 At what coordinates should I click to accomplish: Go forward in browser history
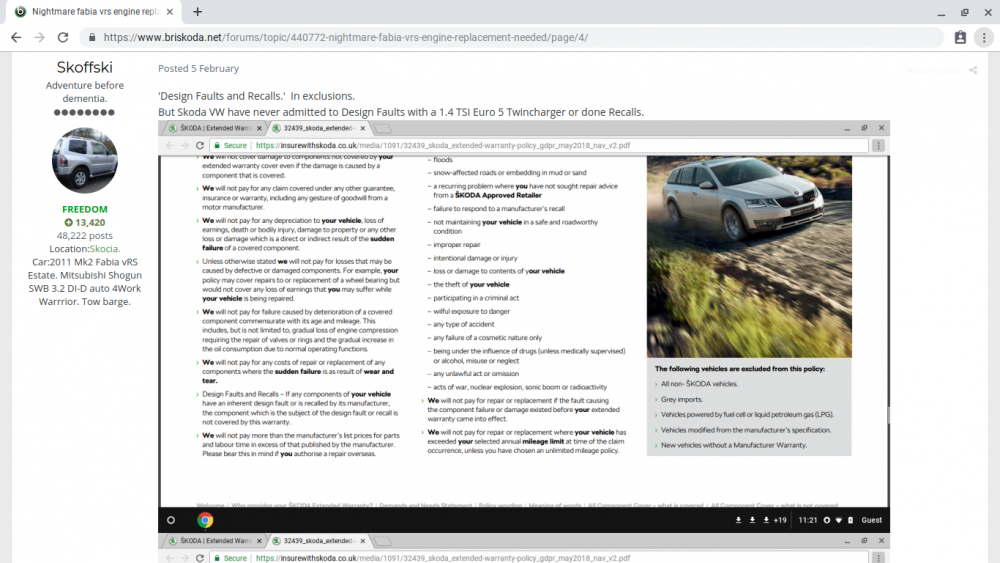pyautogui.click(x=40, y=38)
